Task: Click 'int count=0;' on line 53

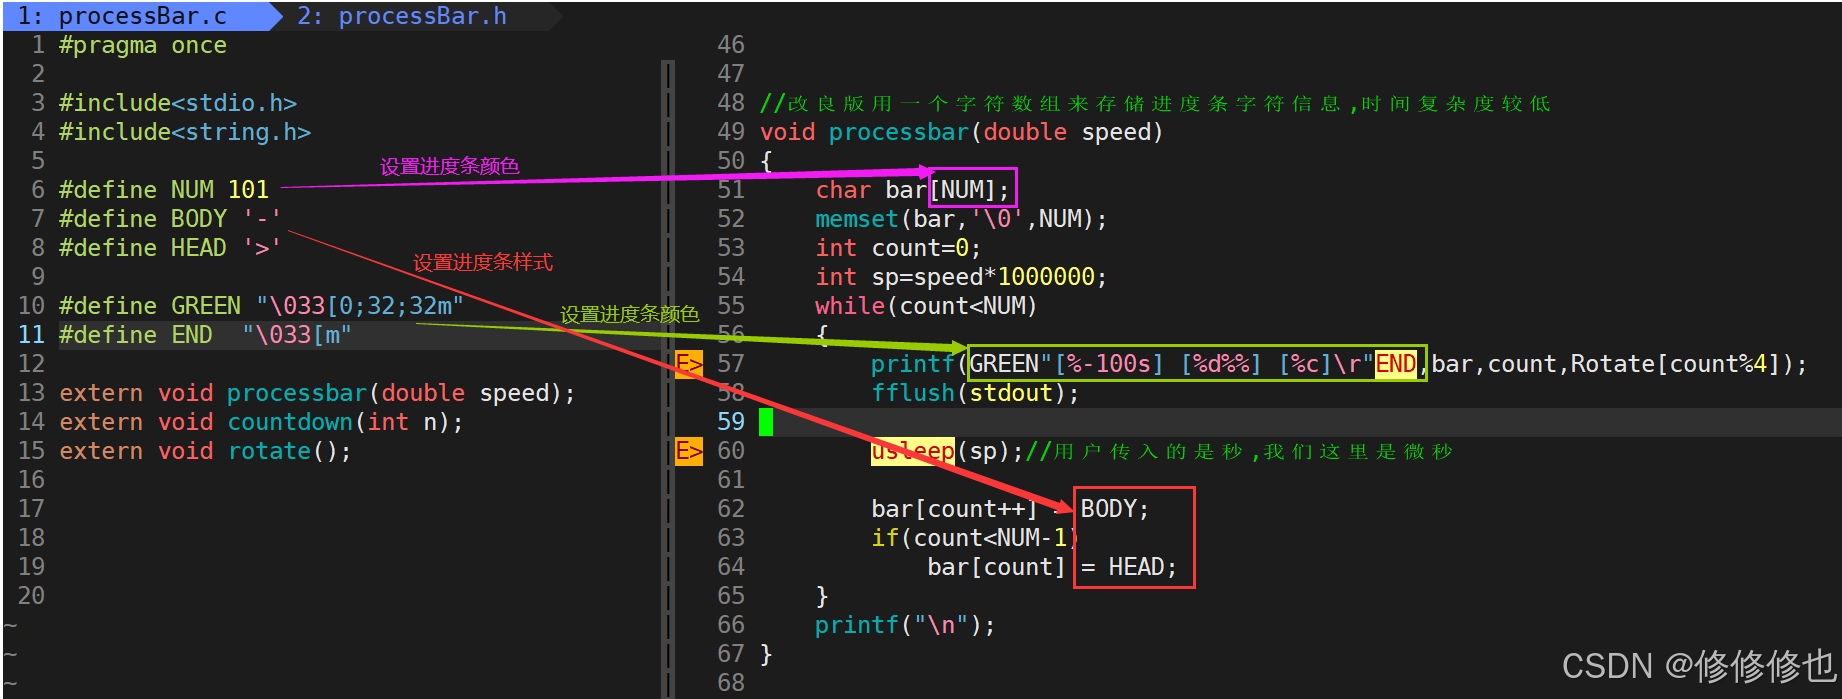Action: tap(898, 248)
